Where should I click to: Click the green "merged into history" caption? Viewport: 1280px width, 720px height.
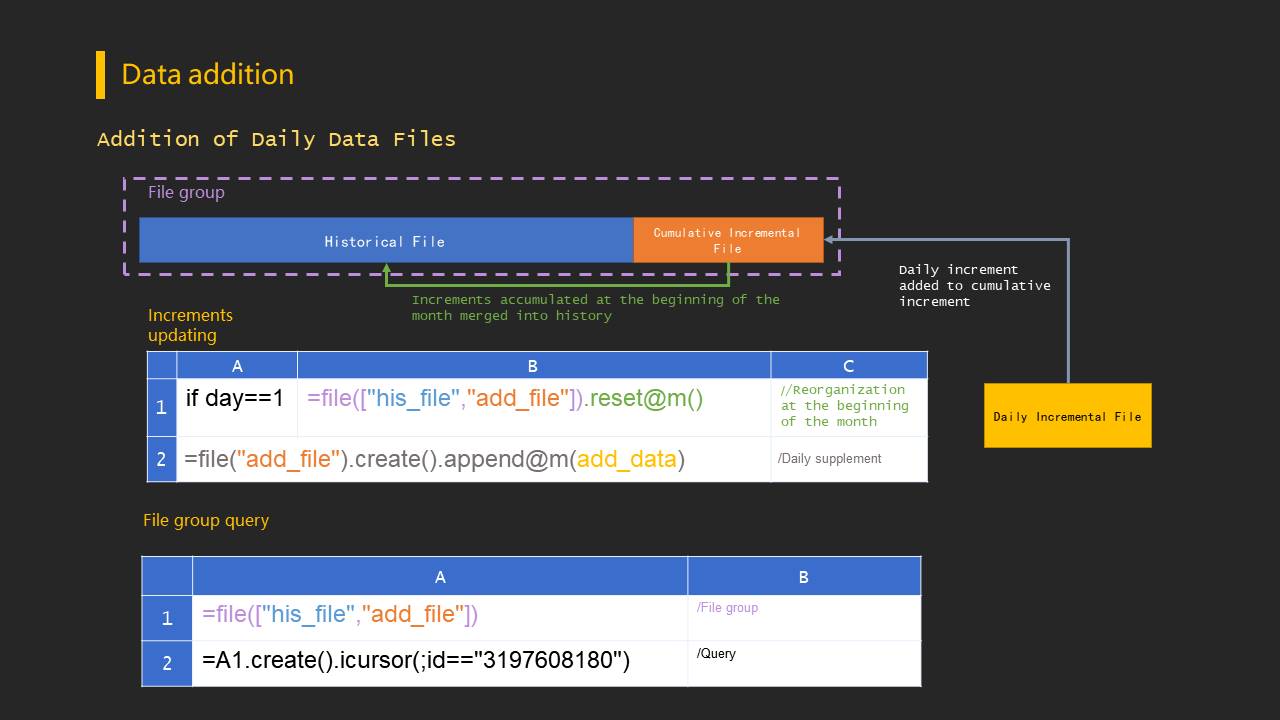[595, 307]
